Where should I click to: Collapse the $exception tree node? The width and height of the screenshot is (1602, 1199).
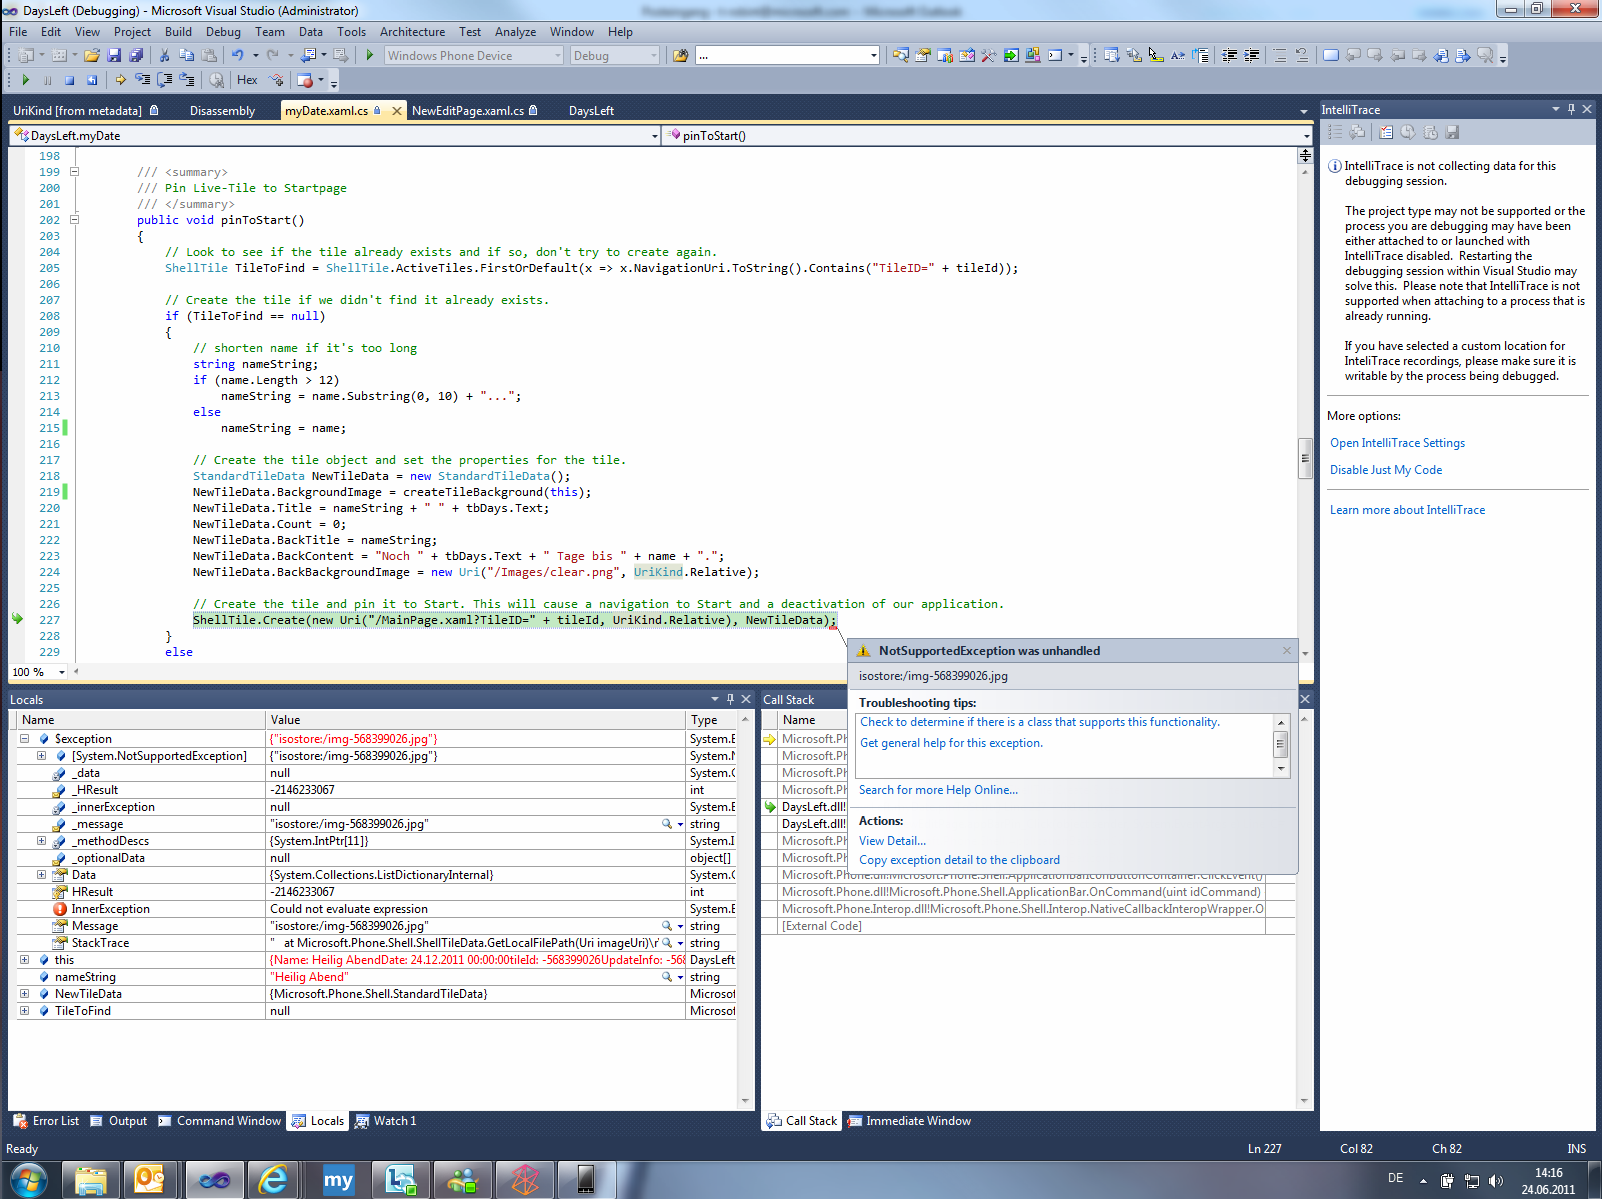[24, 739]
